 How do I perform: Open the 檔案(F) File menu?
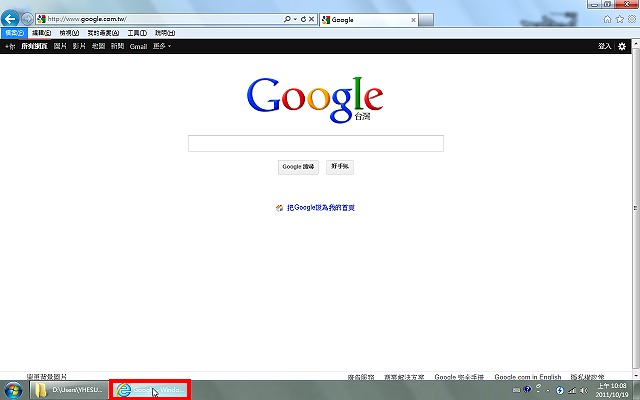pos(14,33)
